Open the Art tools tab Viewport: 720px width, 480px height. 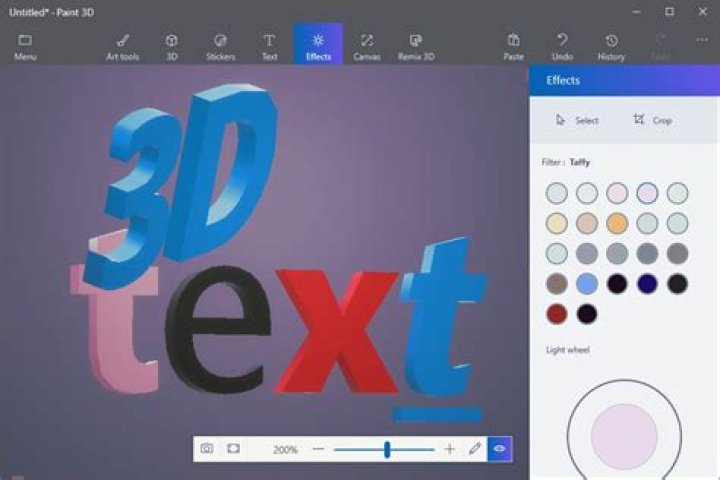[x=122, y=46]
